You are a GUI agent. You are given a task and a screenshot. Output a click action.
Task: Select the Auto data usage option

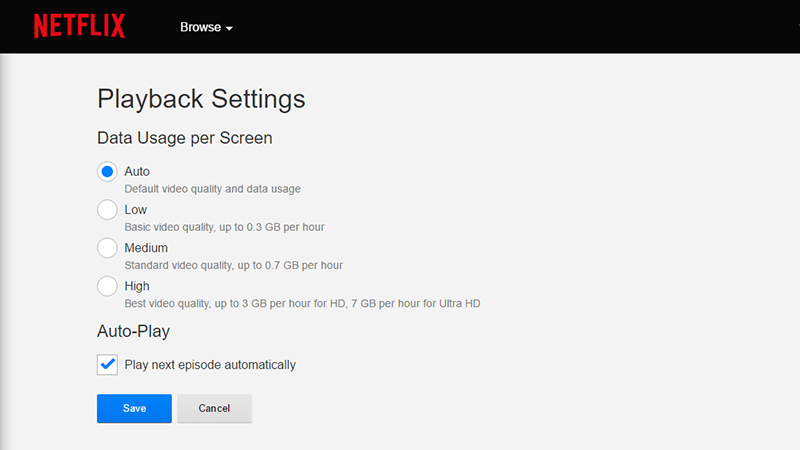pos(107,172)
